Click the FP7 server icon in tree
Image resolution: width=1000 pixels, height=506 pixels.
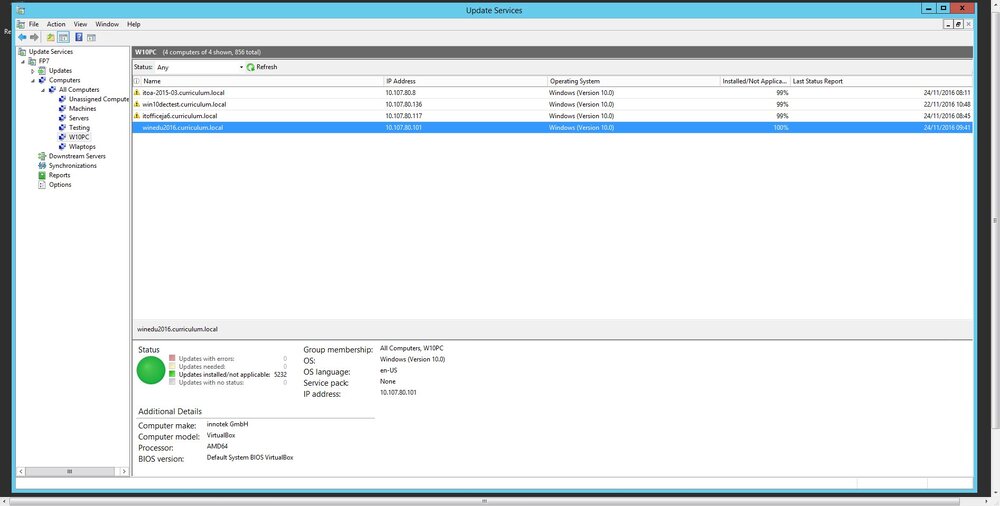(x=32, y=61)
